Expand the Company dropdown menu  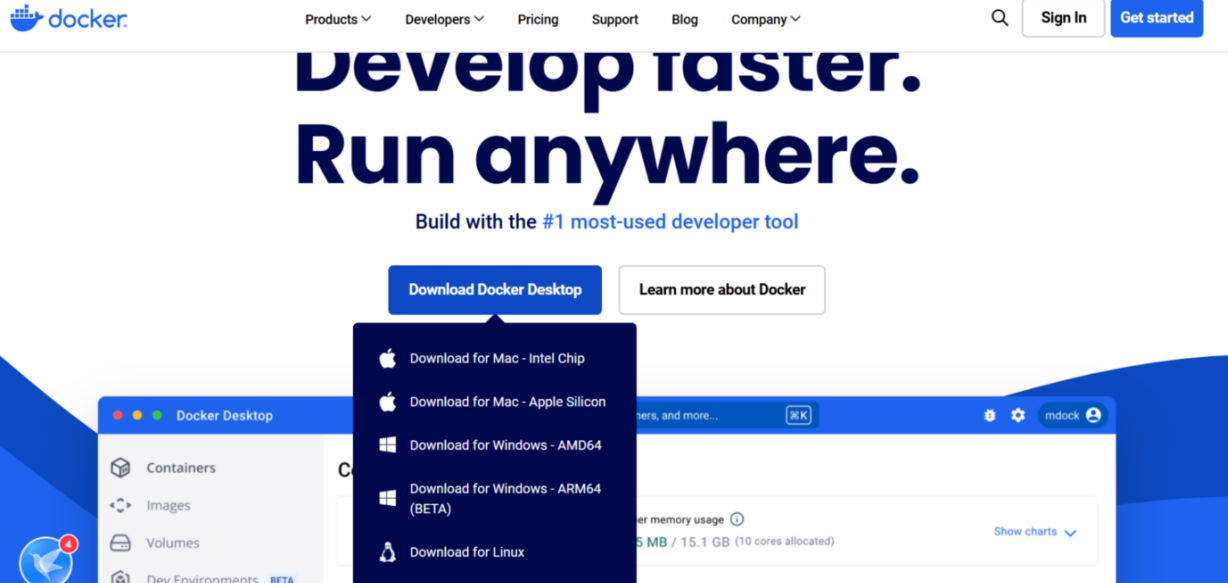click(x=765, y=19)
